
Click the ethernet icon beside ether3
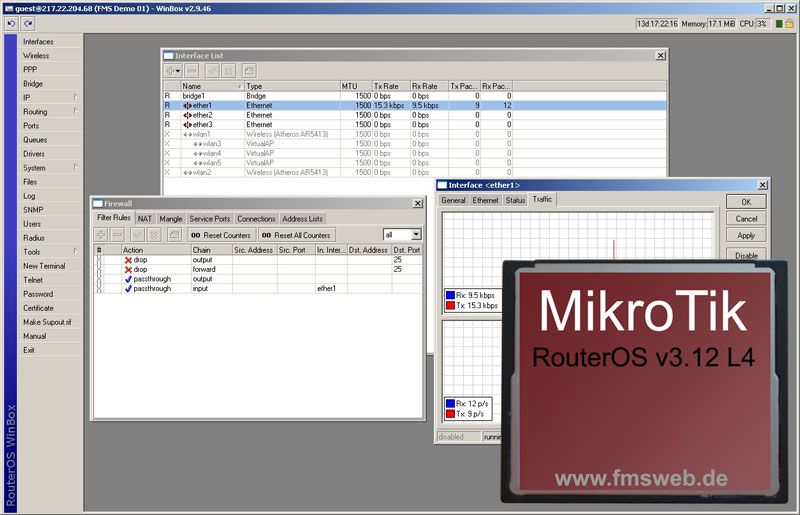point(187,125)
